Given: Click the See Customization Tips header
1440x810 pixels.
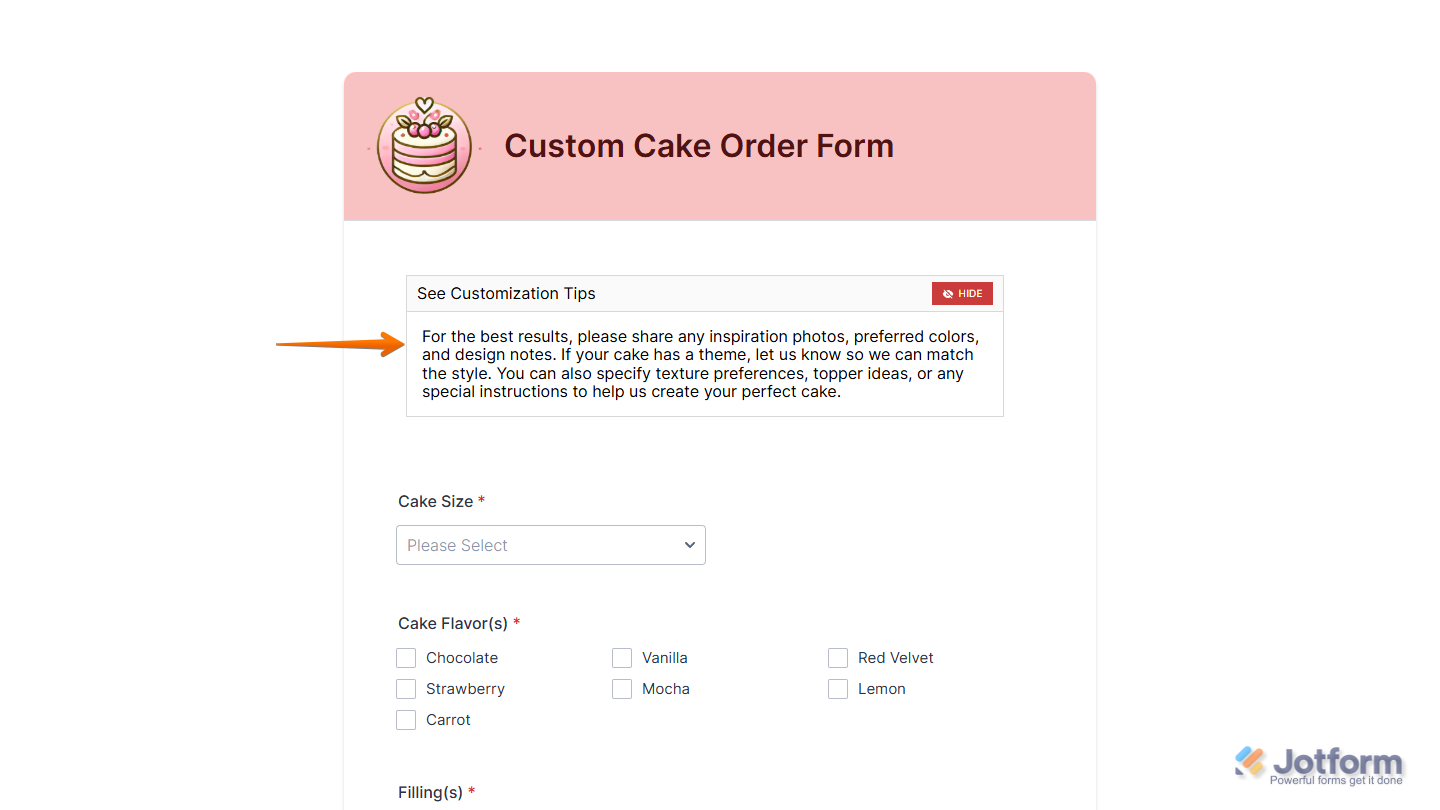Looking at the screenshot, I should [x=506, y=293].
